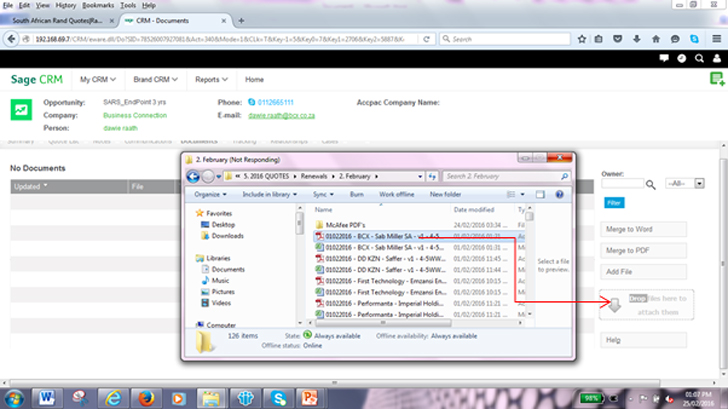The height and width of the screenshot is (409, 728).
Task: Click the green New record plus icon
Action: [x=717, y=79]
